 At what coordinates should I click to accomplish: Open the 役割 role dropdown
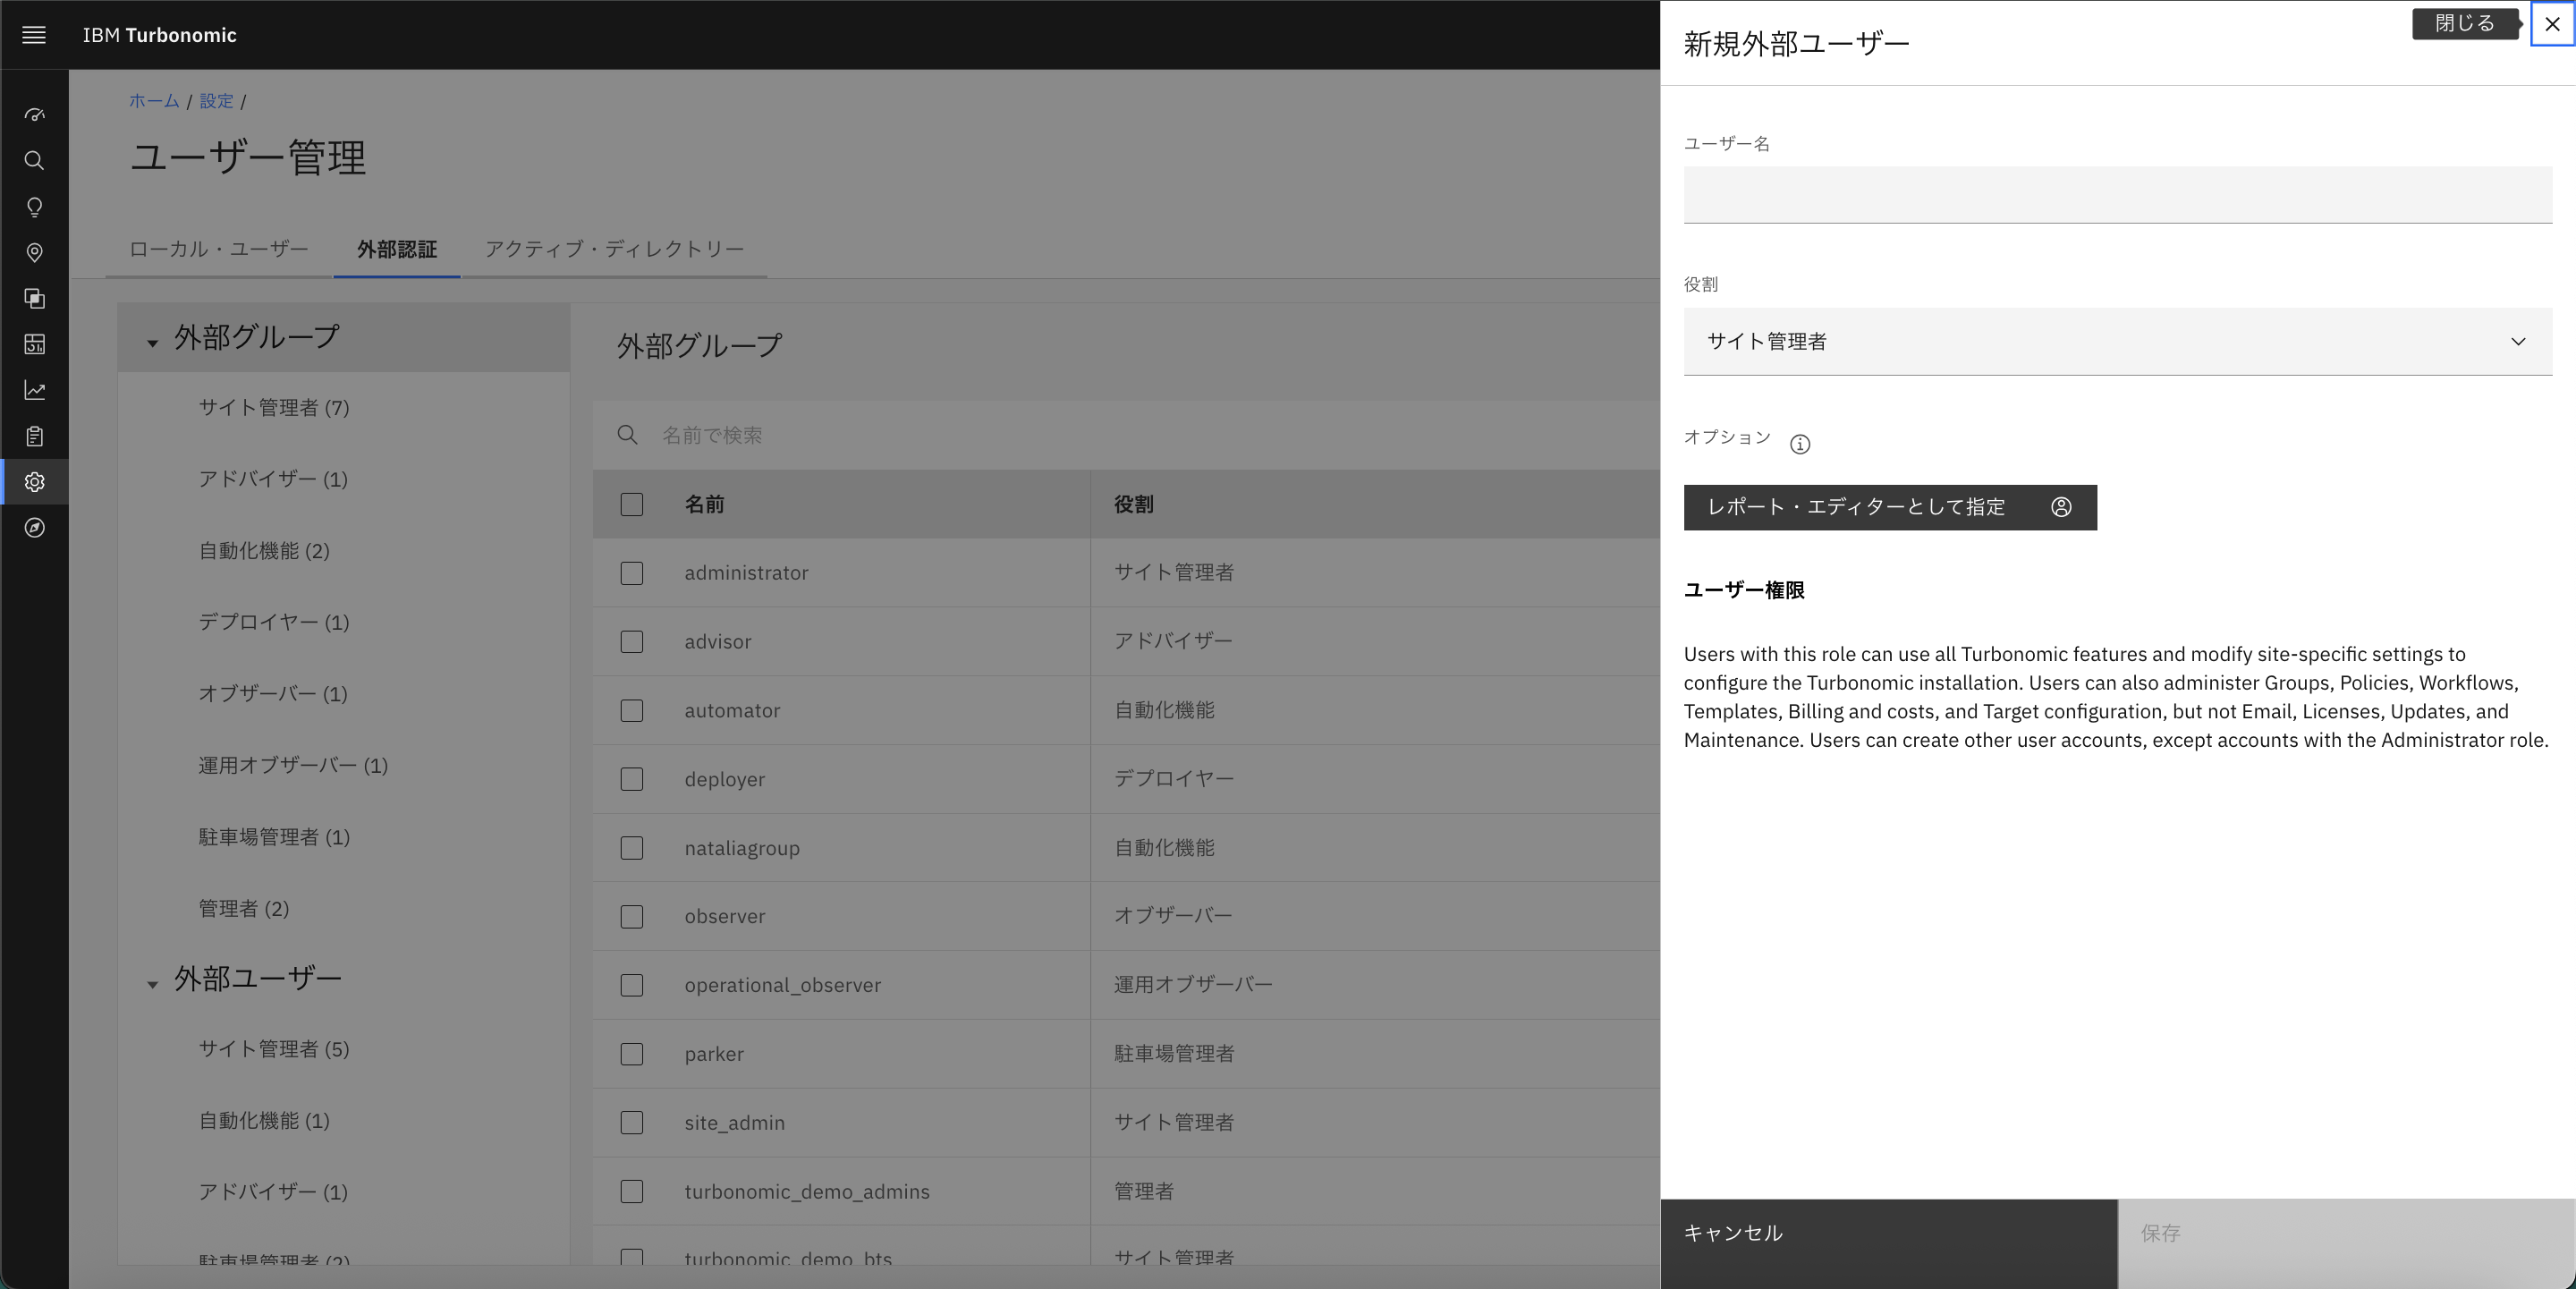pos(2117,342)
